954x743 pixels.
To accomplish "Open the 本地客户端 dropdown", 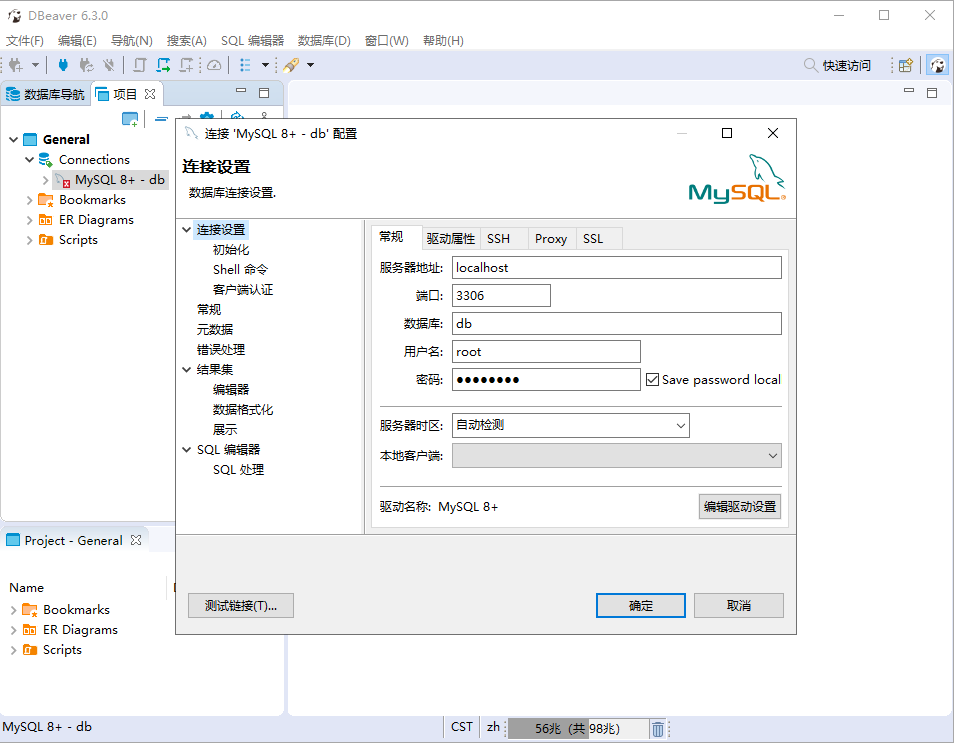I will click(616, 456).
